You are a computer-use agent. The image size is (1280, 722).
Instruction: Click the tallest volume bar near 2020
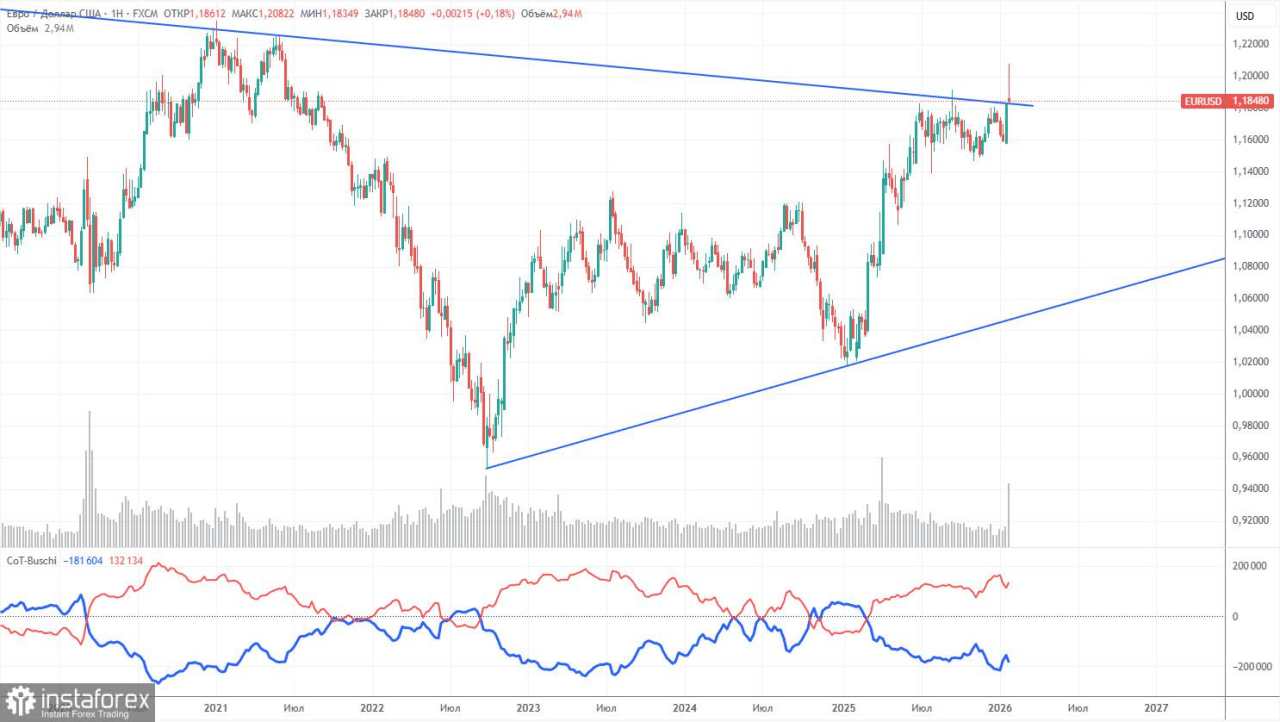89,478
